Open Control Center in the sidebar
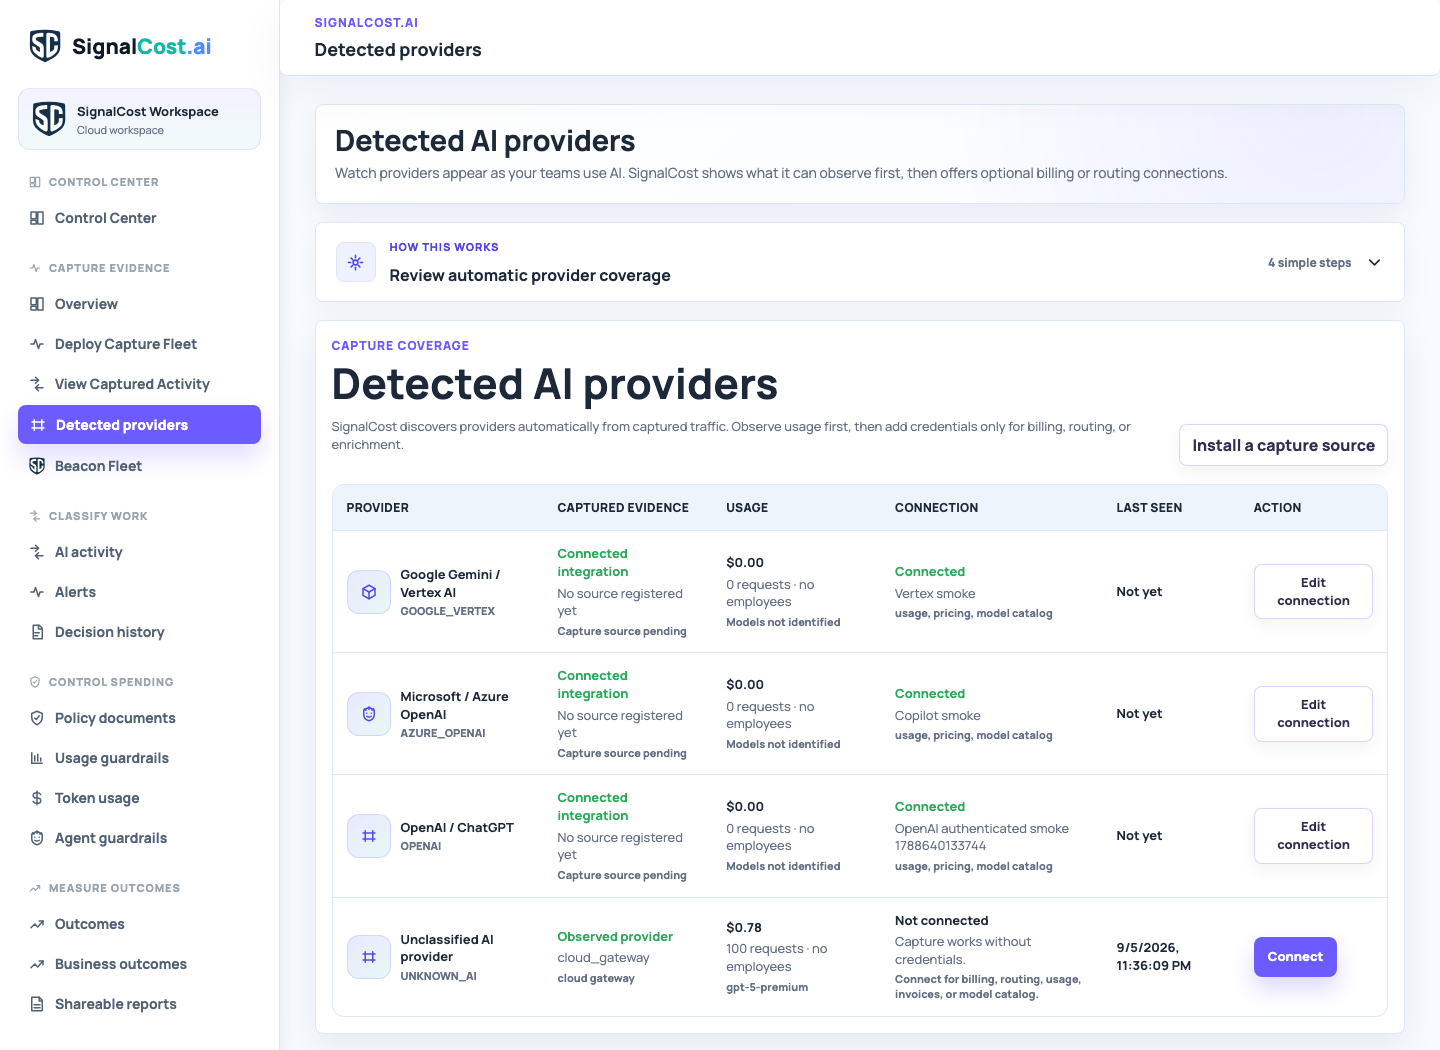Image resolution: width=1440 pixels, height=1050 pixels. tap(139, 218)
